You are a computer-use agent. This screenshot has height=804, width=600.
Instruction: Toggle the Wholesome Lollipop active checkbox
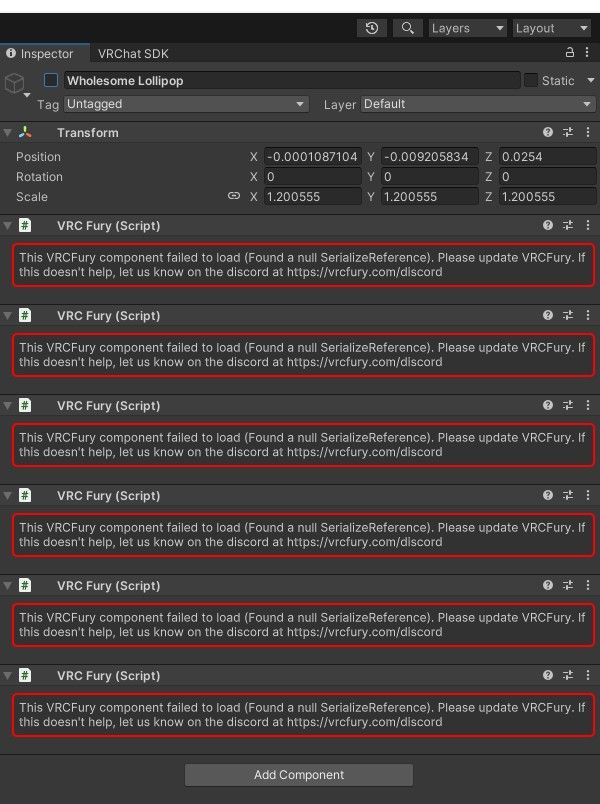pos(51,80)
